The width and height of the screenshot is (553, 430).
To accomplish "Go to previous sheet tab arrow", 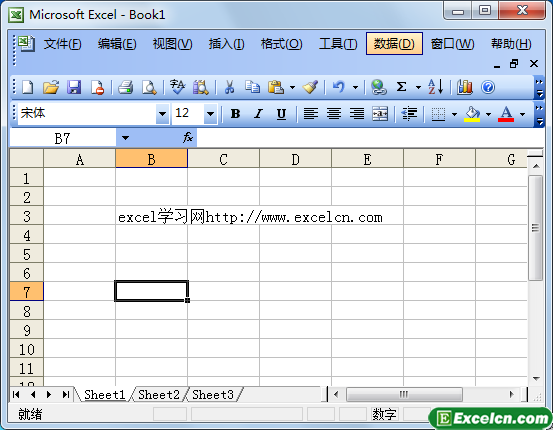I will 33,394.
